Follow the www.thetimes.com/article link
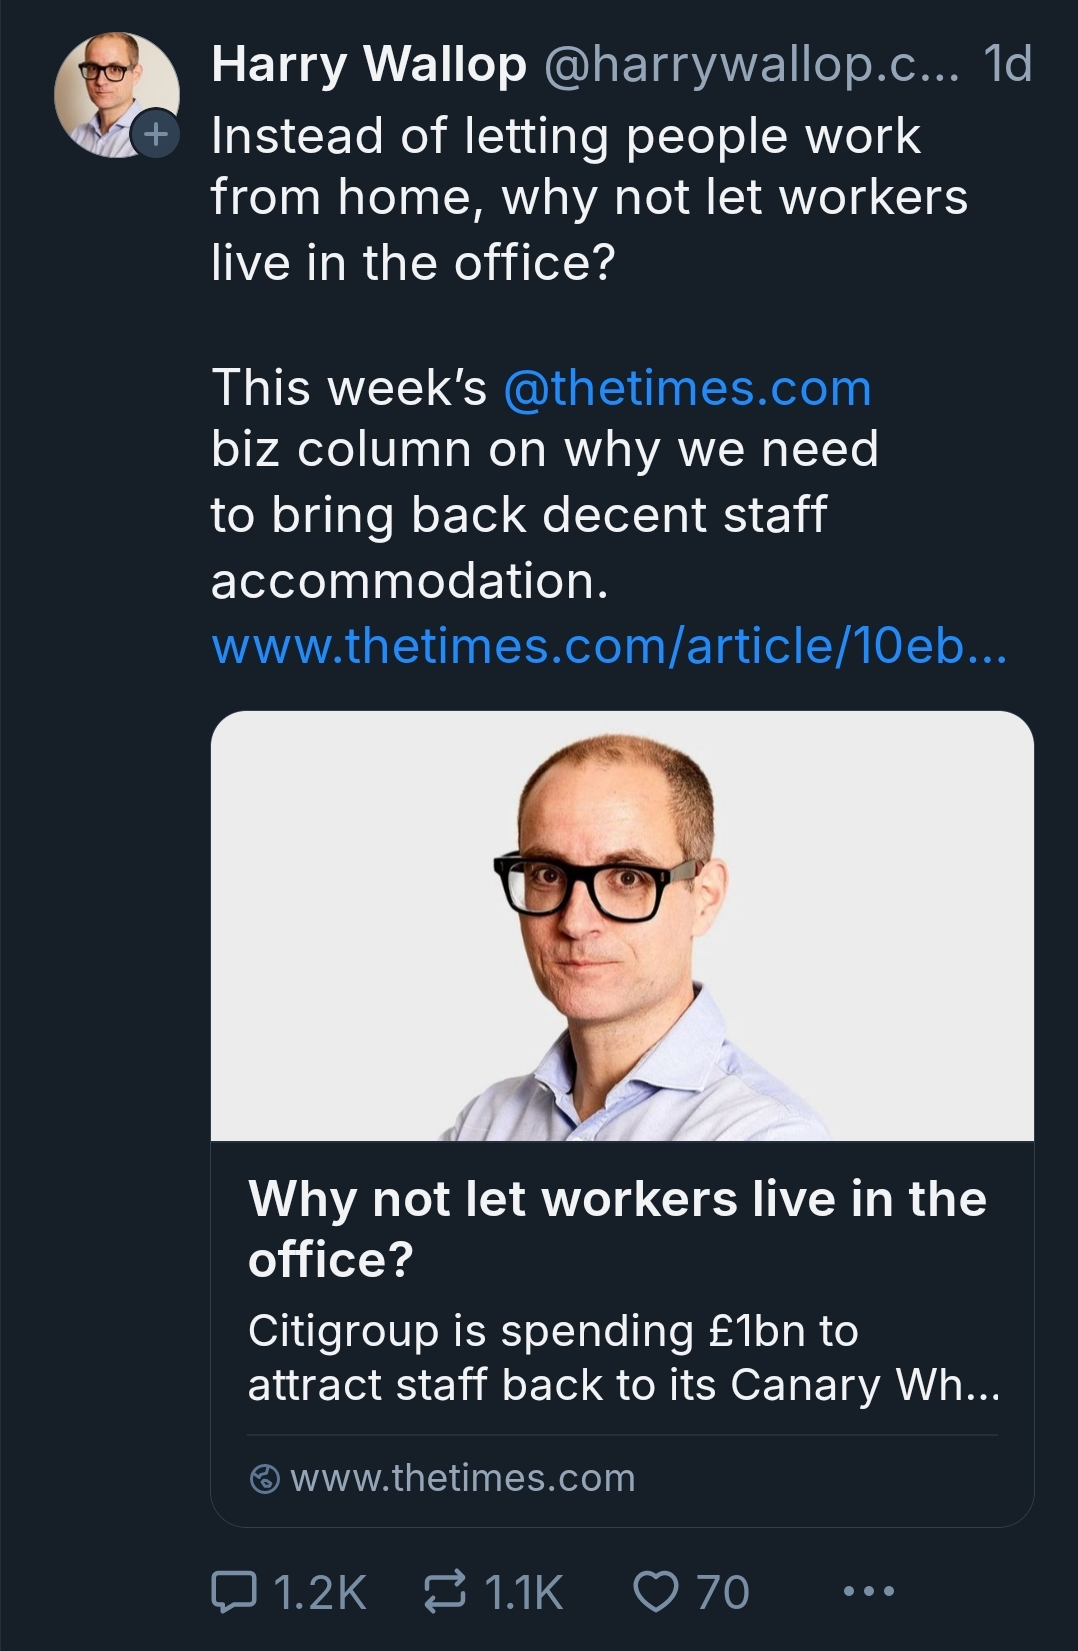Viewport: 1078px width, 1651px height. (609, 646)
